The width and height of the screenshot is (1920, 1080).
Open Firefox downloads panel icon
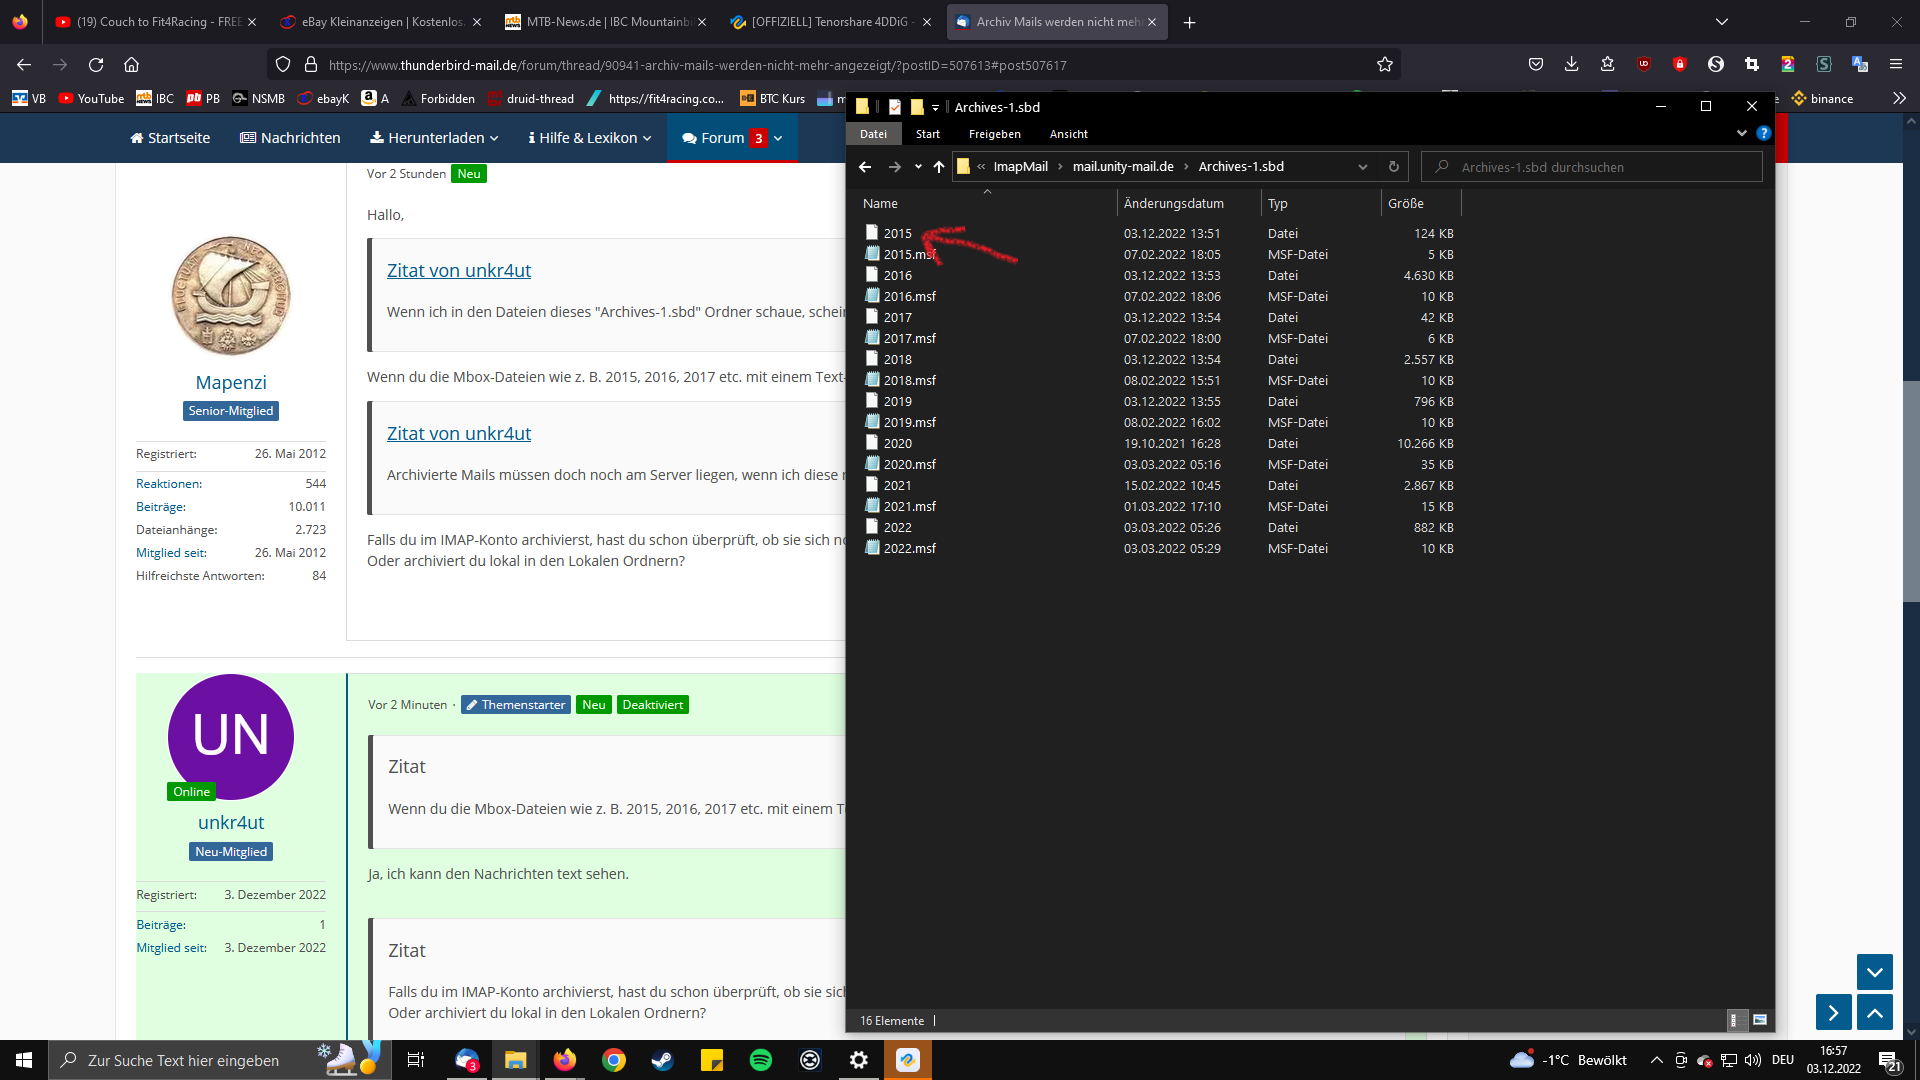click(x=1571, y=65)
